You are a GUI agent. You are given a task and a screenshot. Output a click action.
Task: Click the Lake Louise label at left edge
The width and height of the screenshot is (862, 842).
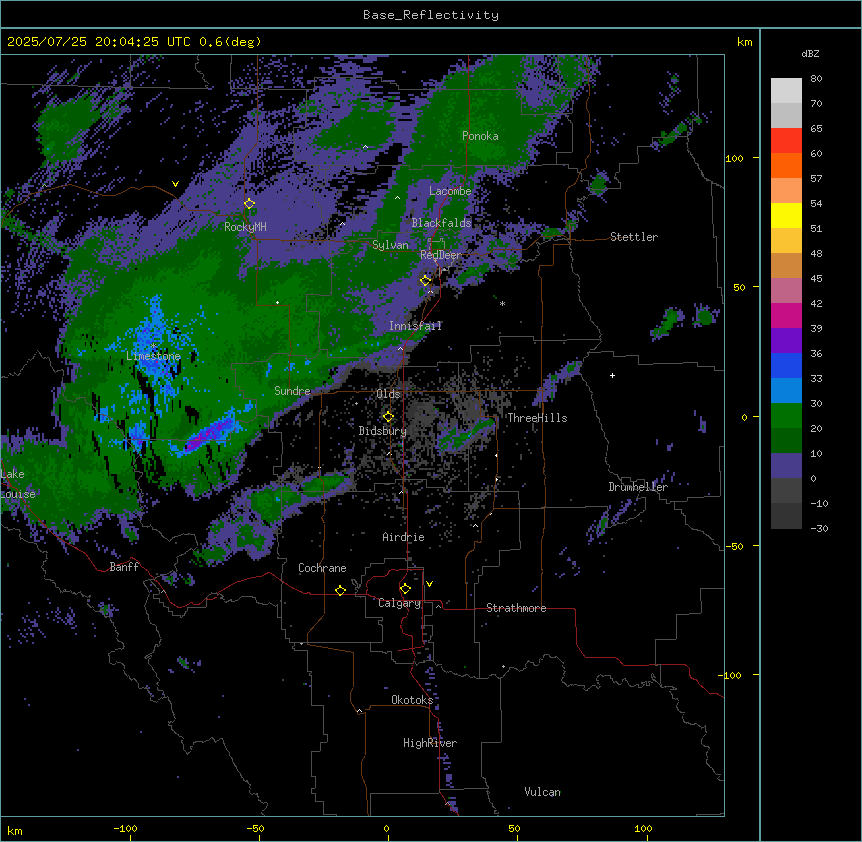click(x=18, y=484)
